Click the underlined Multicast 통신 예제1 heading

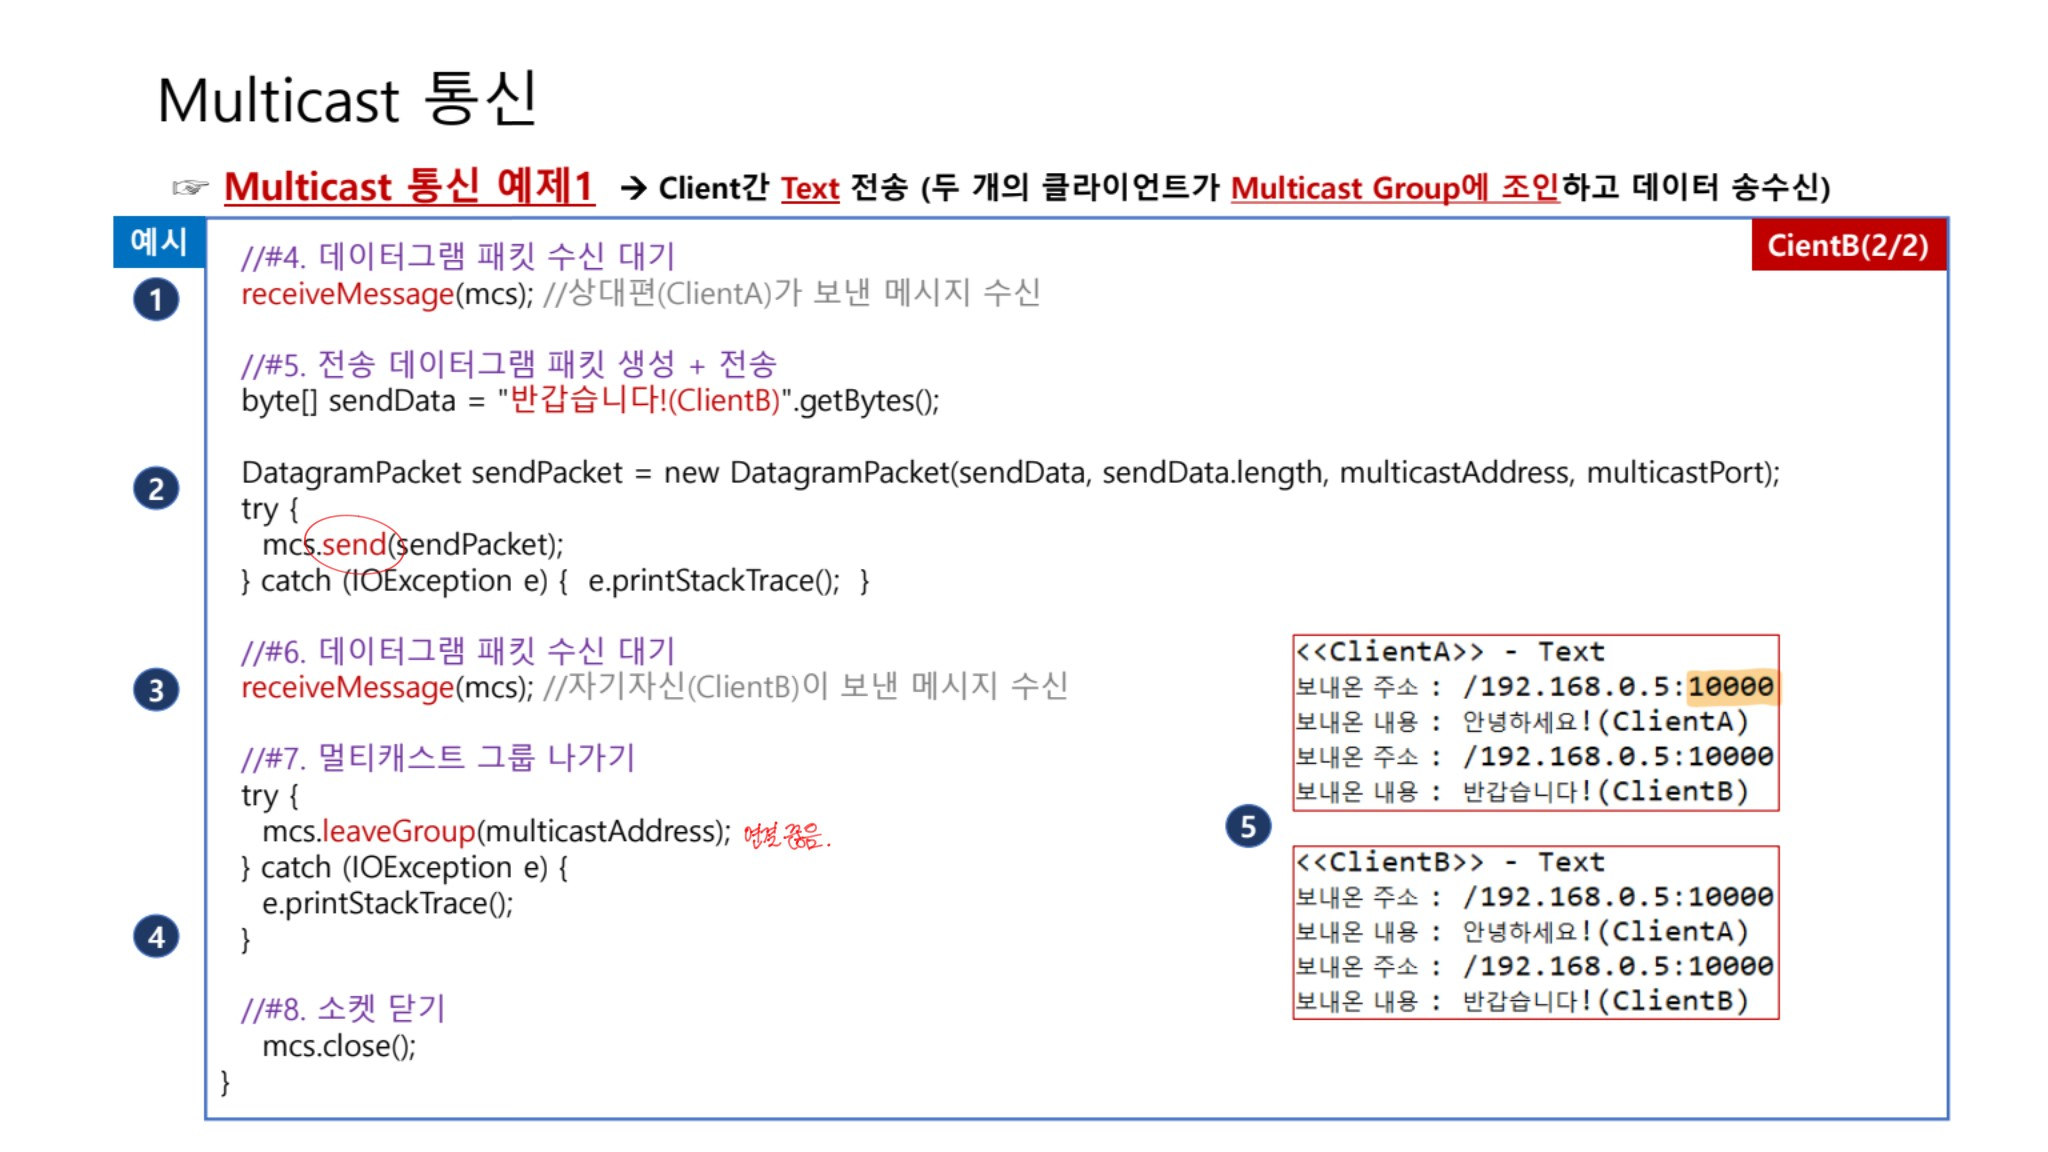click(409, 187)
